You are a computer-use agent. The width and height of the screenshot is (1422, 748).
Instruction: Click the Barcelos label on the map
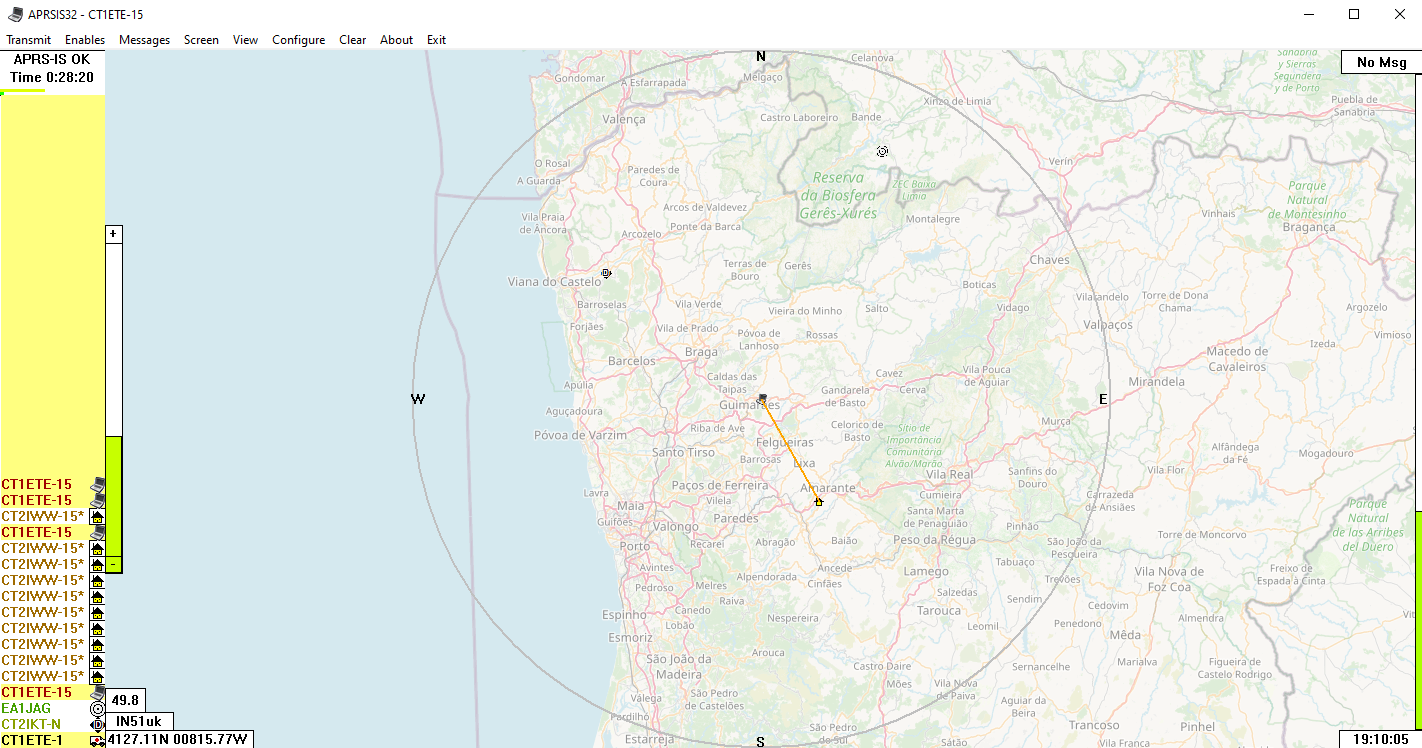(632, 360)
